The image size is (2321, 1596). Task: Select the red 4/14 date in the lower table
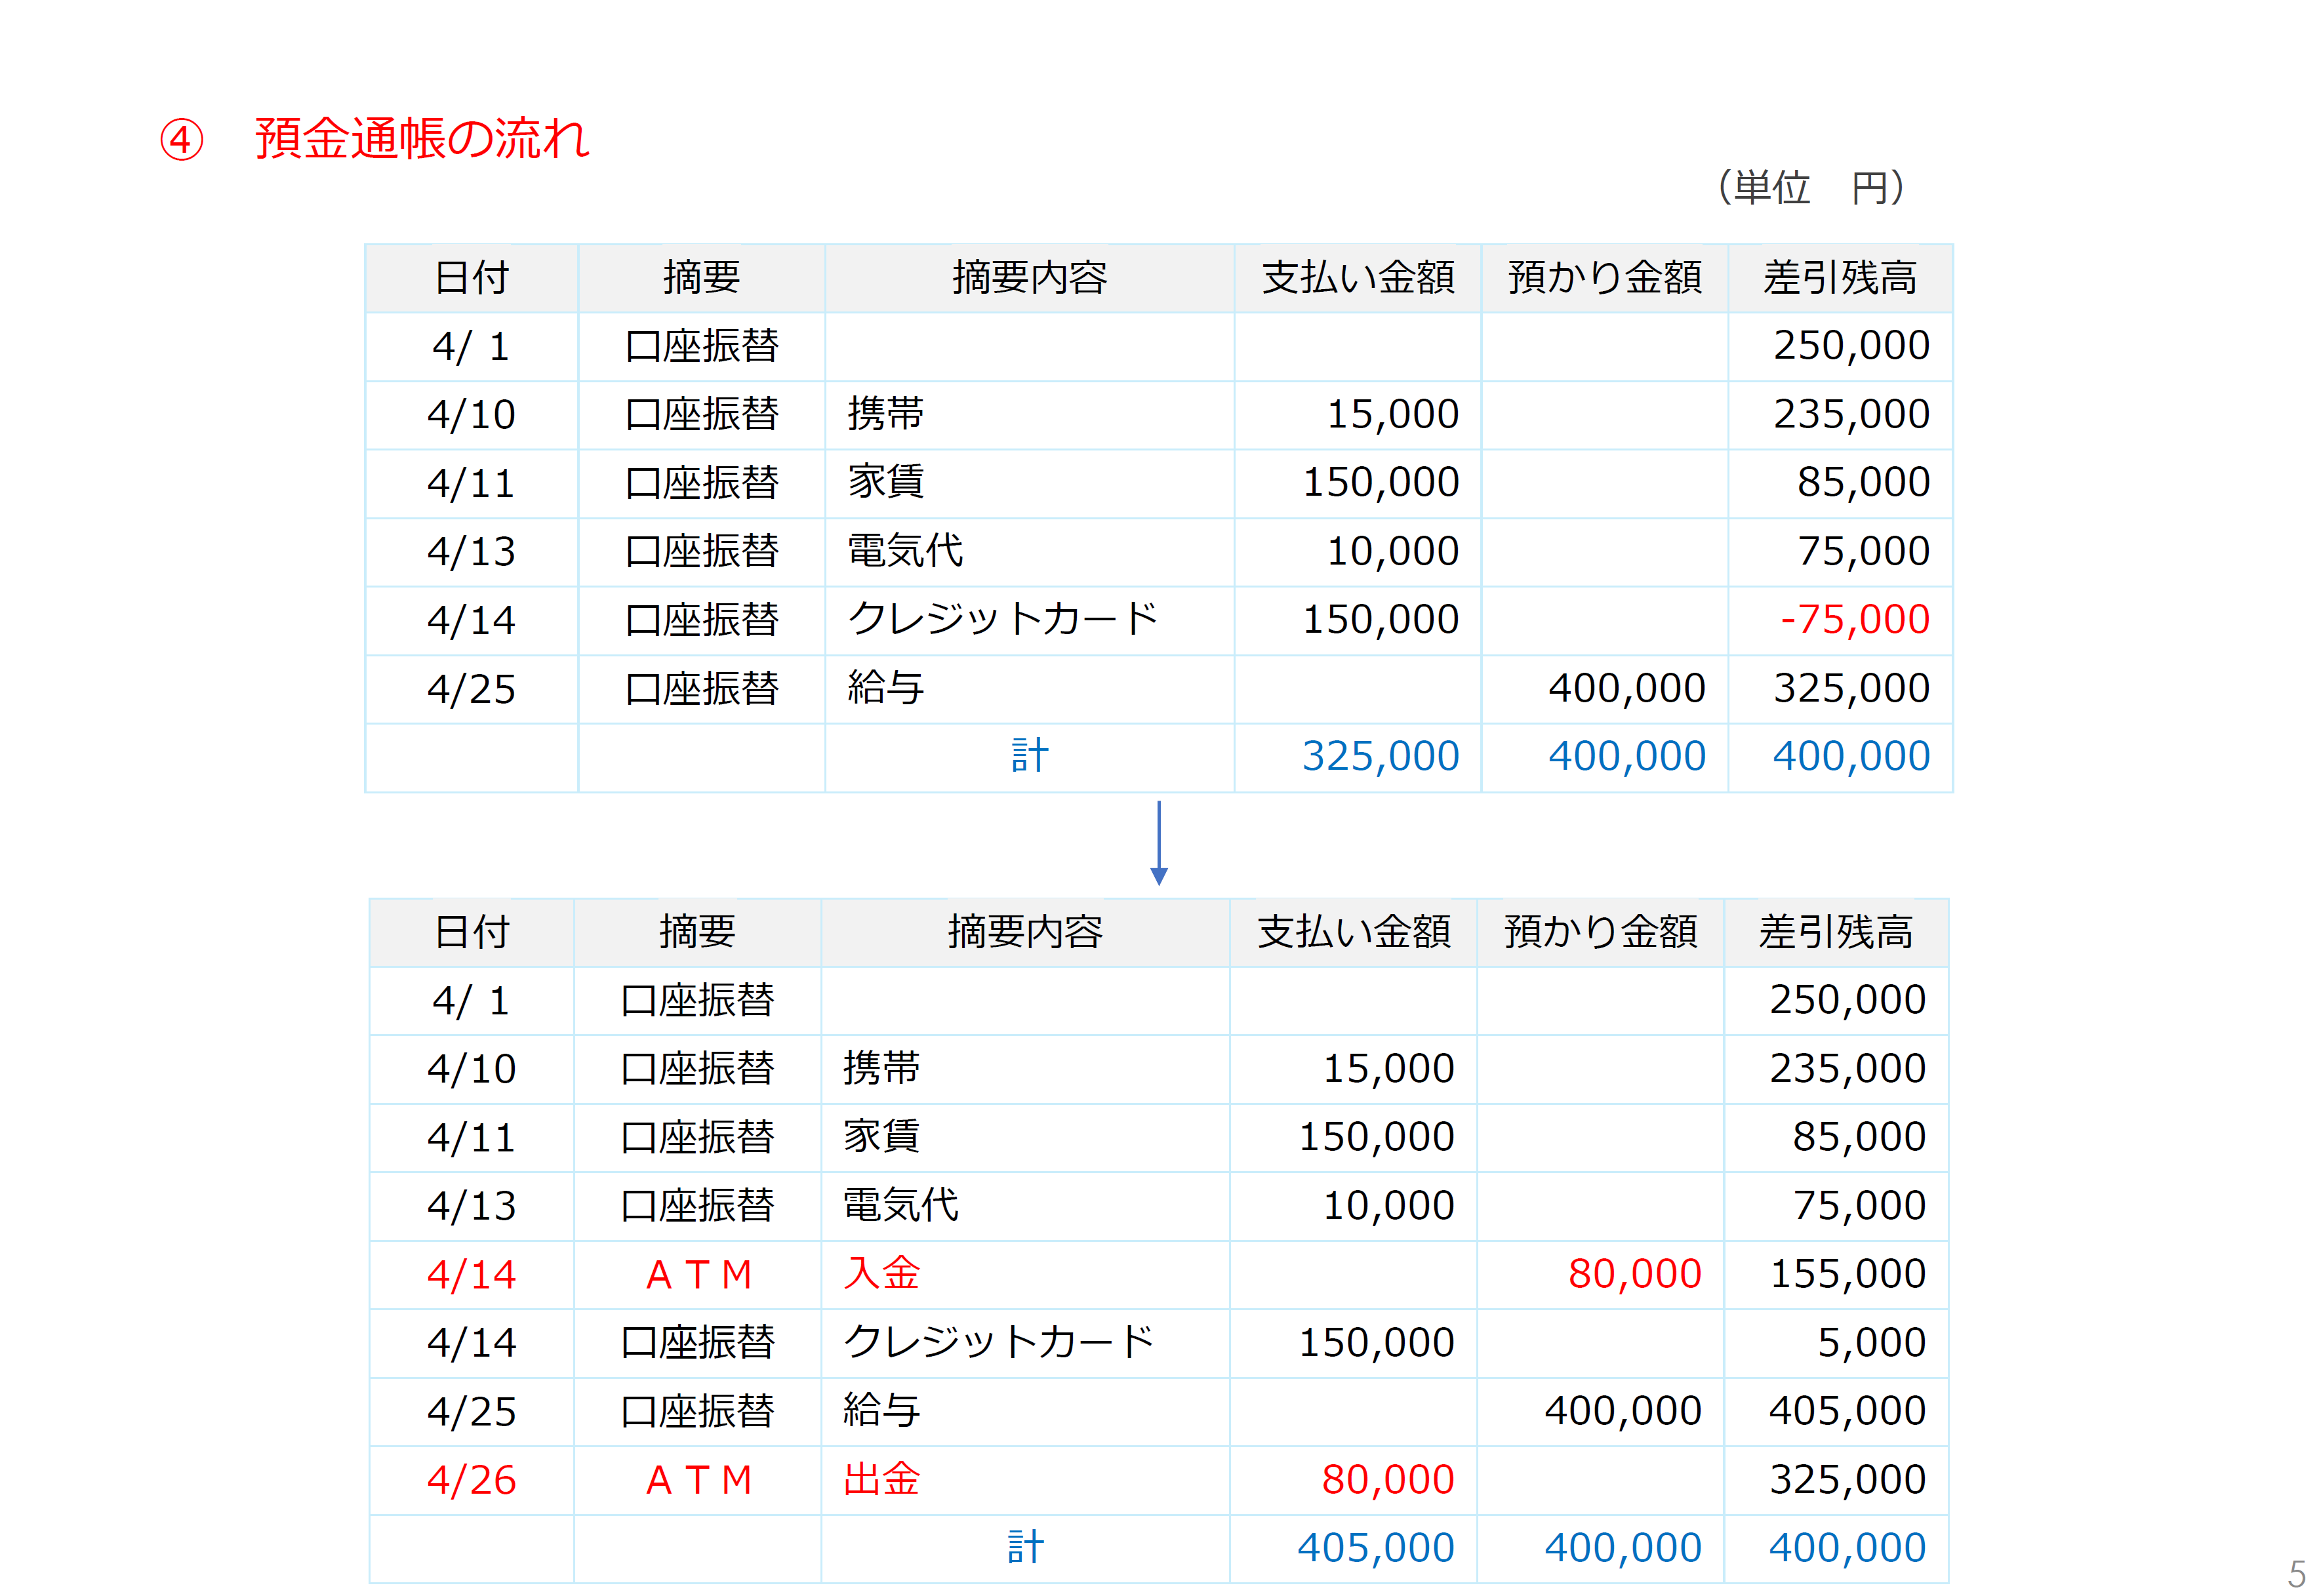(x=471, y=1275)
